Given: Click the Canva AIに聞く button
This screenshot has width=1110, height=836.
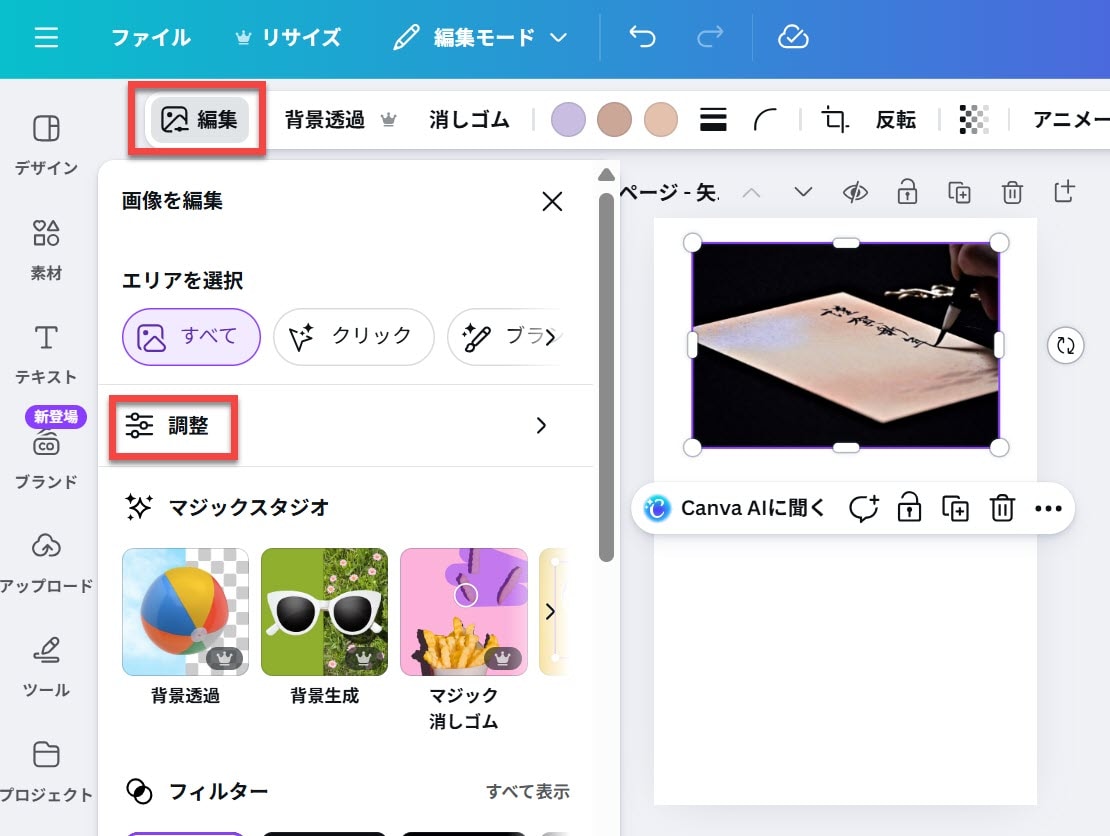Looking at the screenshot, I should point(736,509).
